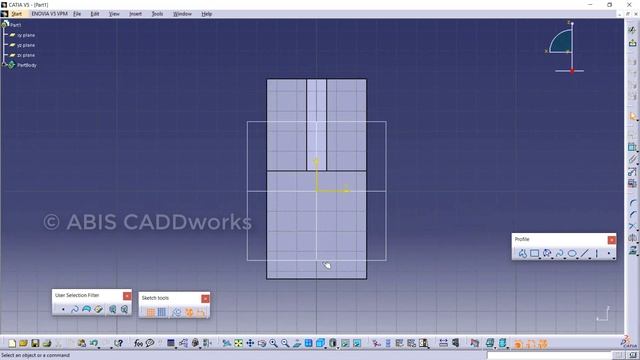This screenshot has height=360, width=640.
Task: Click the Open file icon
Action: pyautogui.click(x=23, y=343)
